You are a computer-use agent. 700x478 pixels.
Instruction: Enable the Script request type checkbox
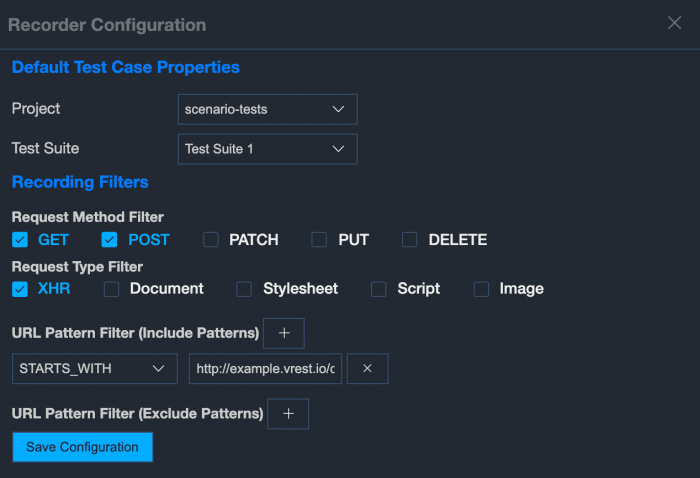[x=379, y=289]
